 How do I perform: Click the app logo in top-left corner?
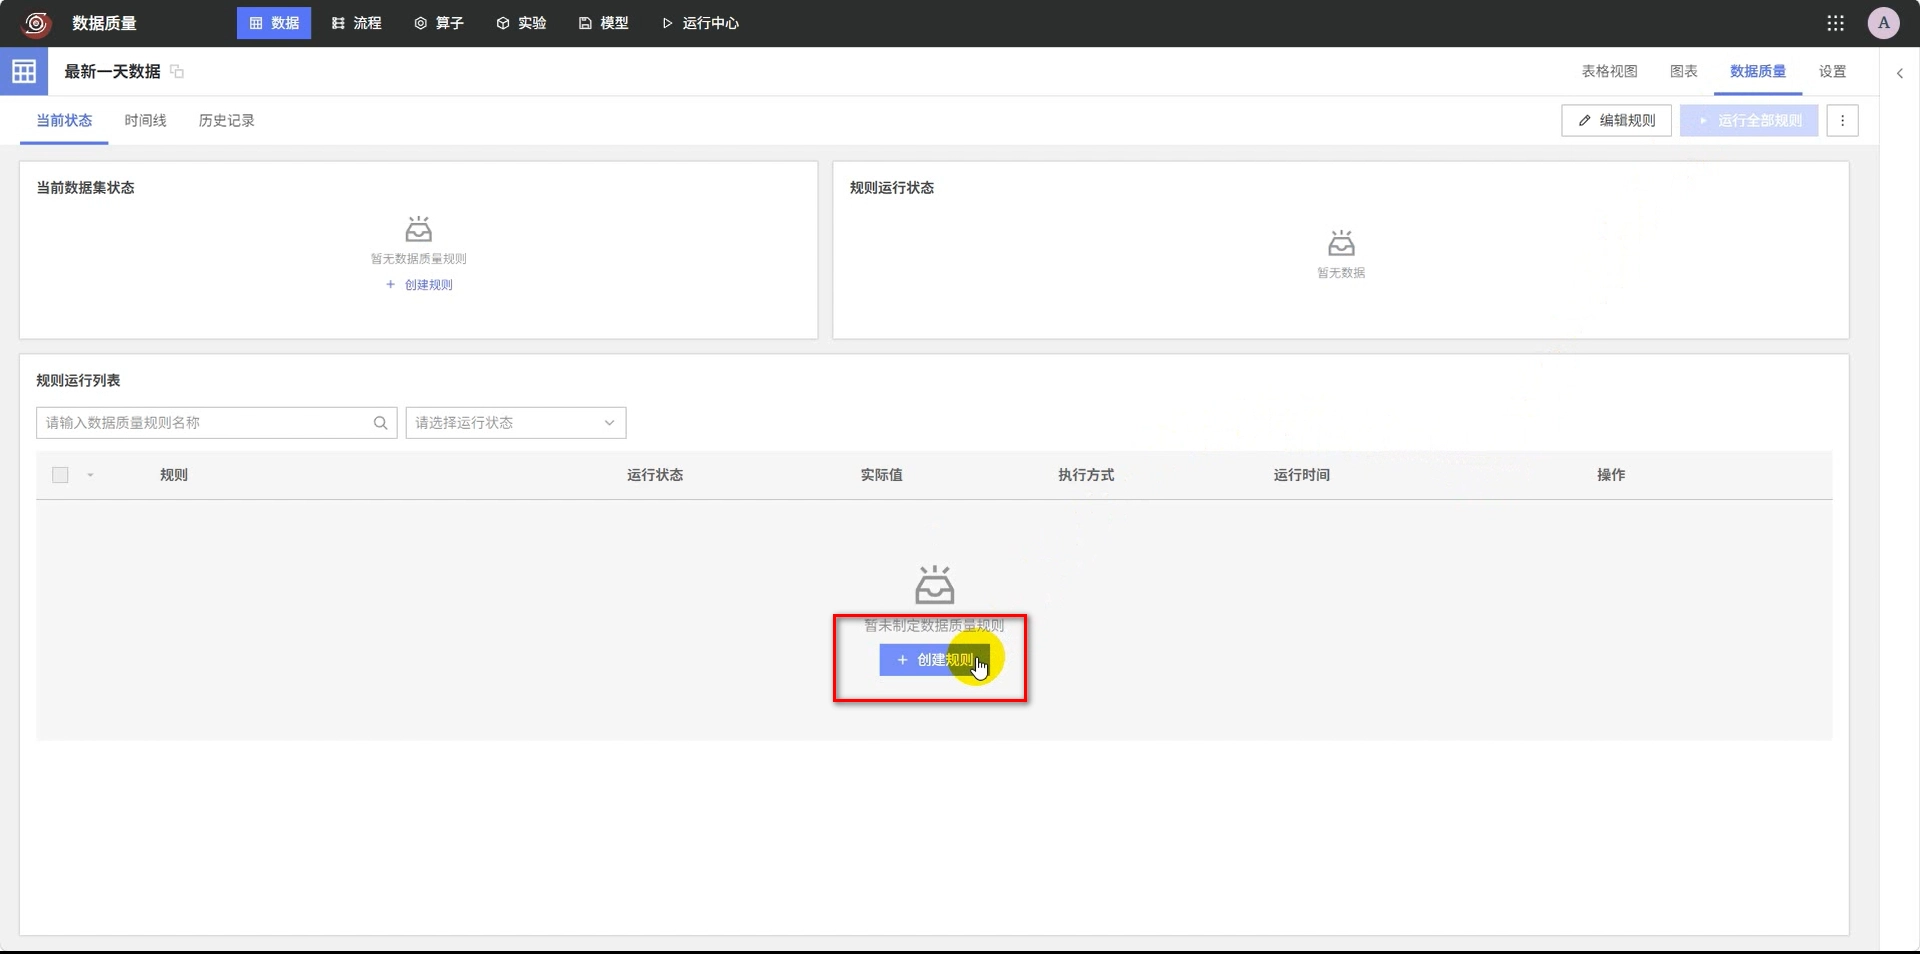click(37, 23)
